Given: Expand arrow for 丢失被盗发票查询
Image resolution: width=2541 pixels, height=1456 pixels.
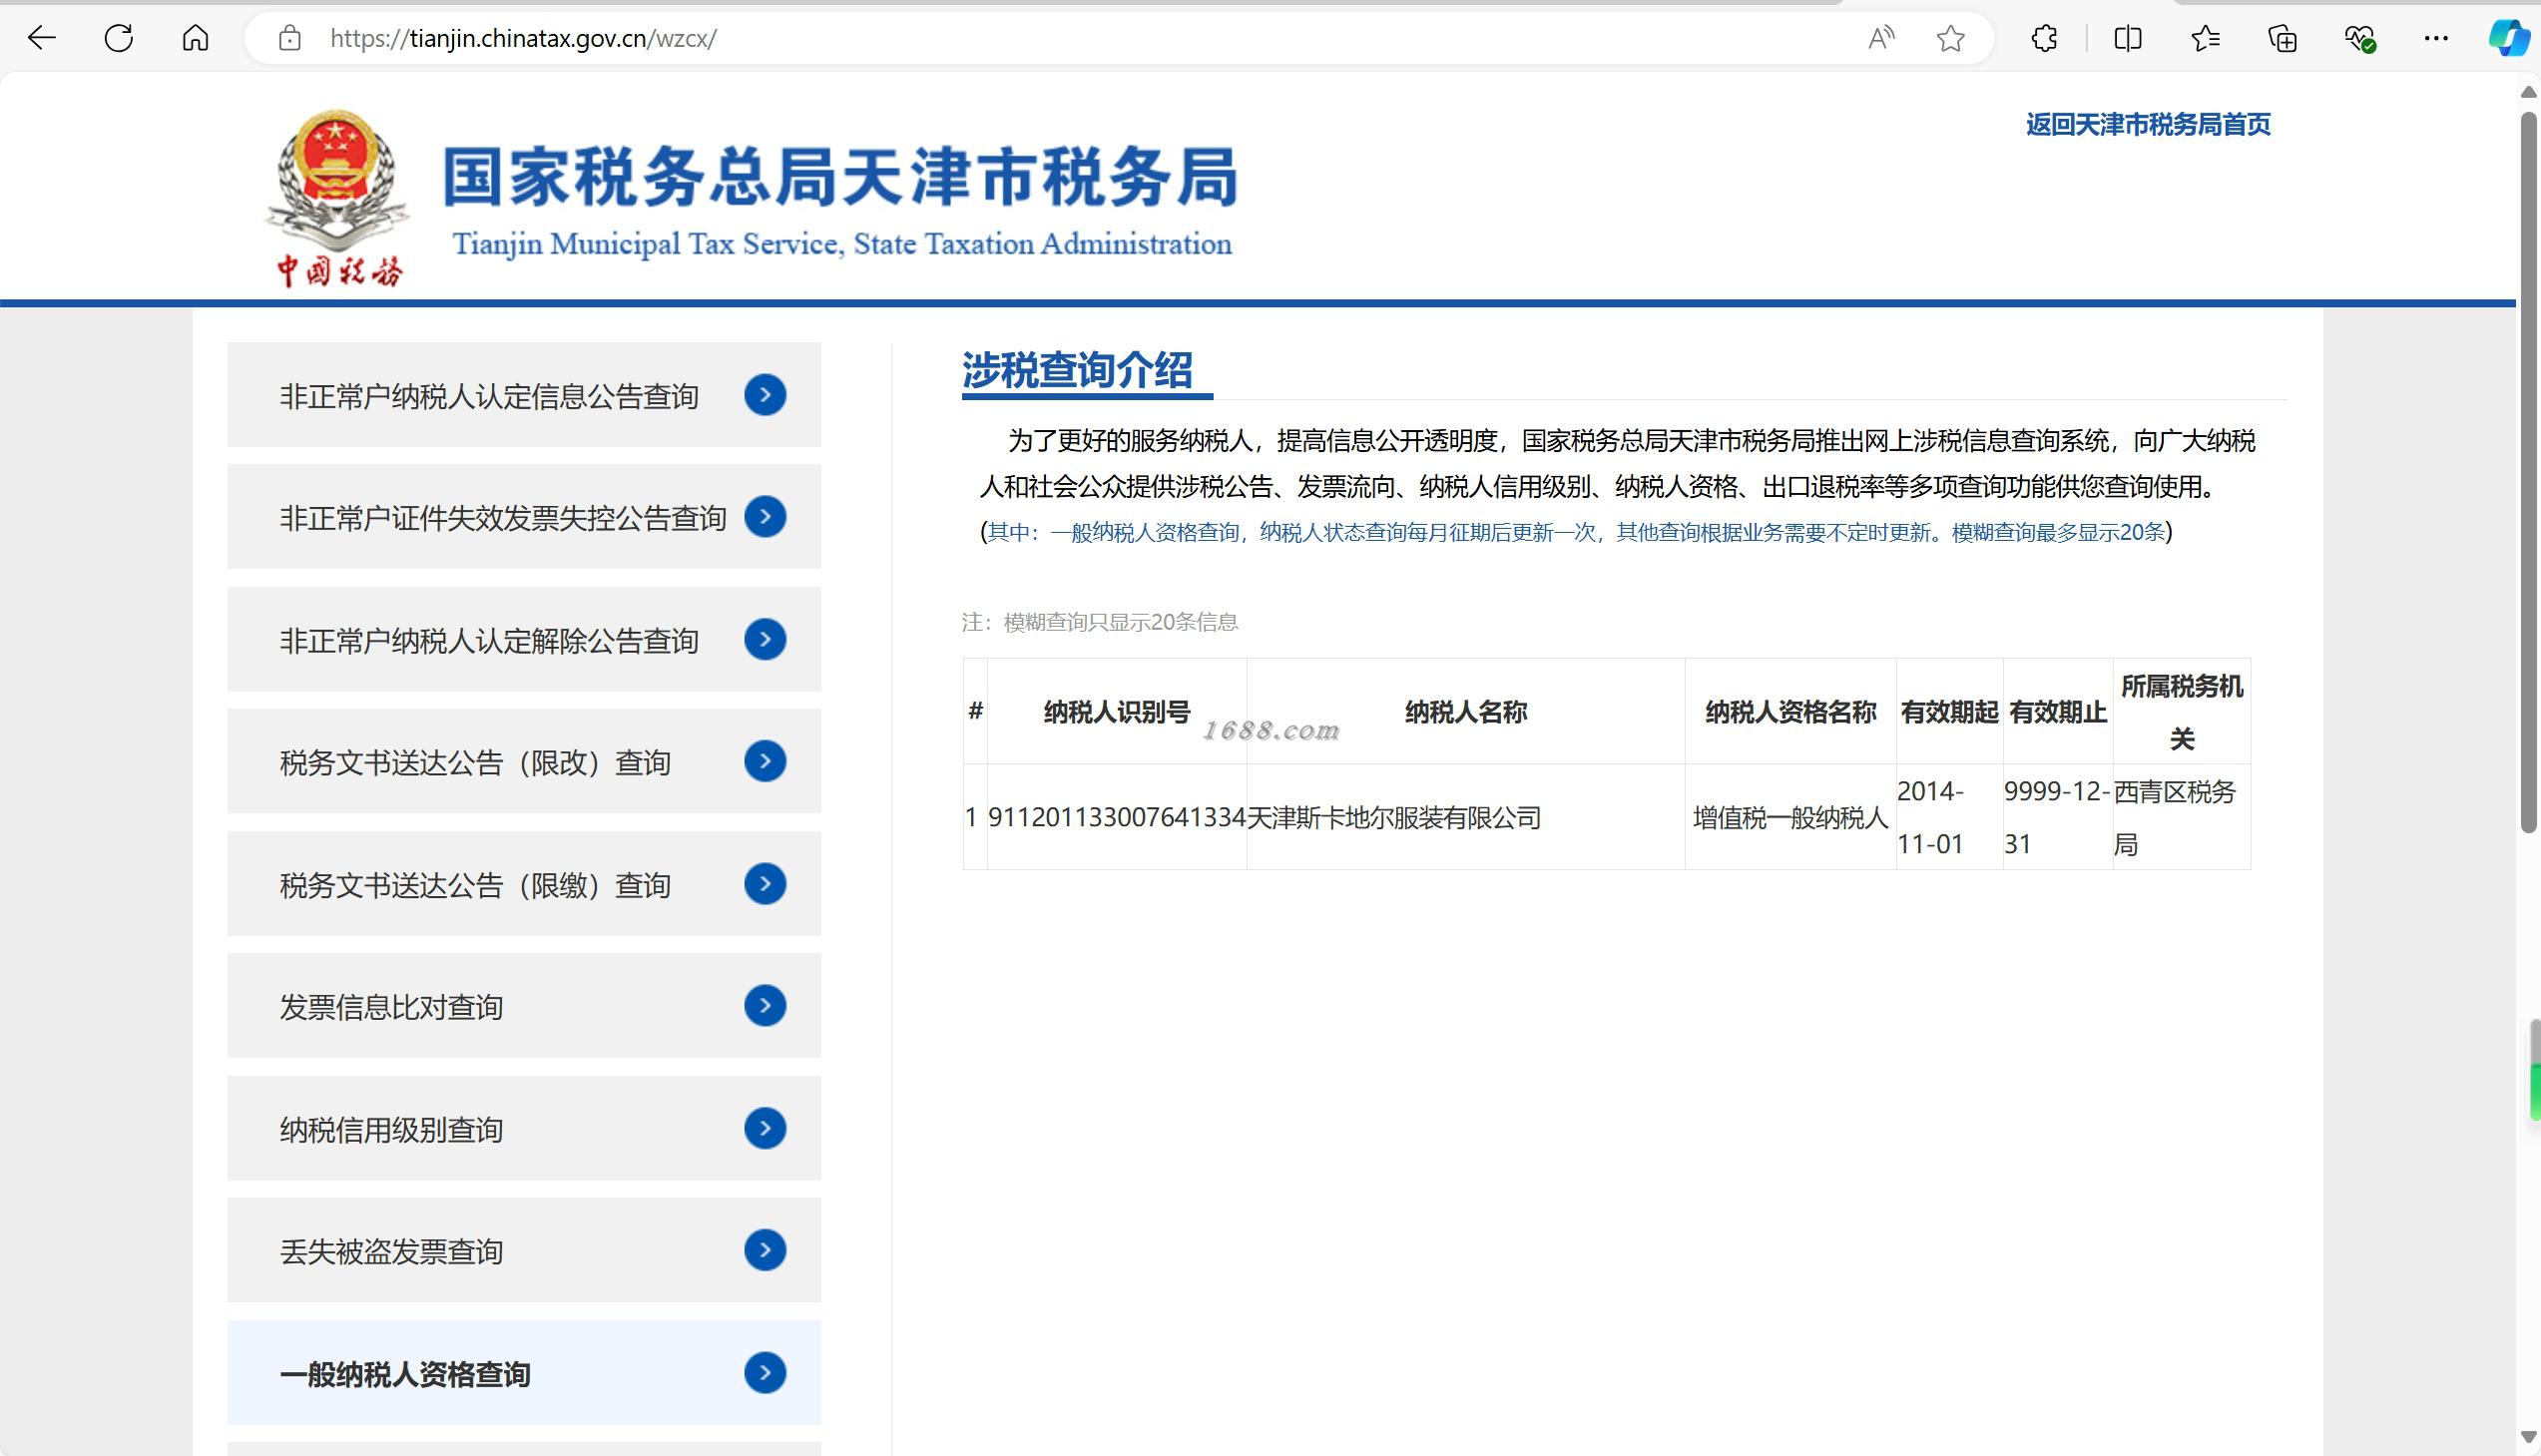Looking at the screenshot, I should coord(765,1250).
